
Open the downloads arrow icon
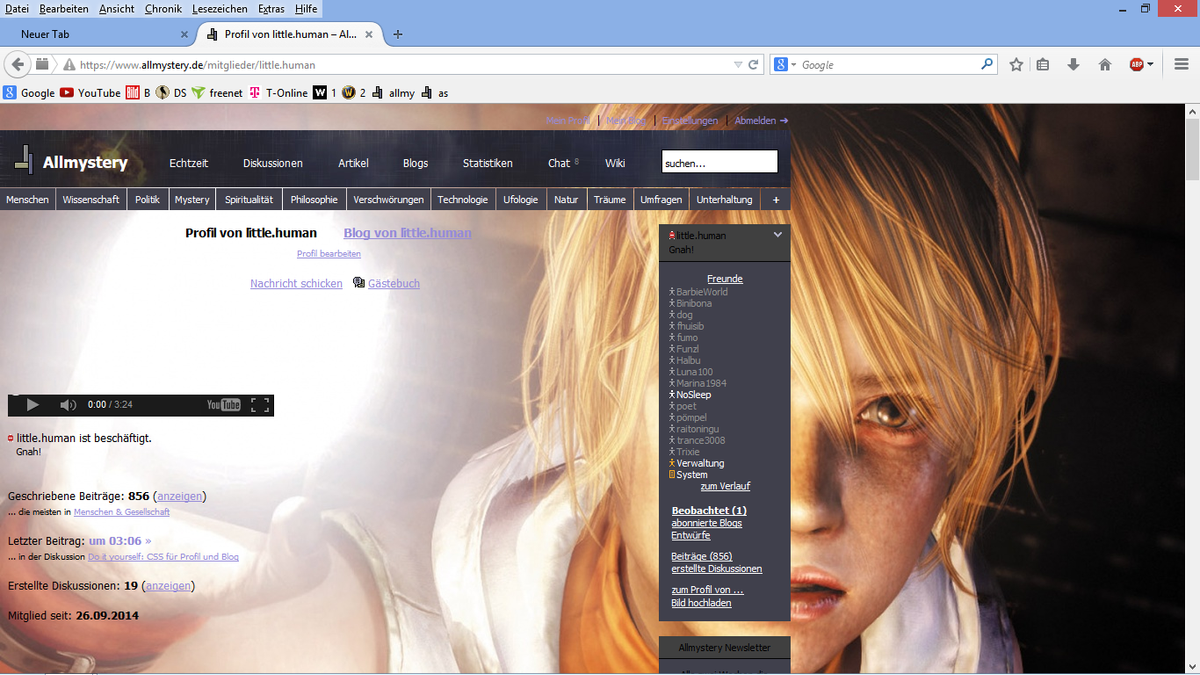1073,64
